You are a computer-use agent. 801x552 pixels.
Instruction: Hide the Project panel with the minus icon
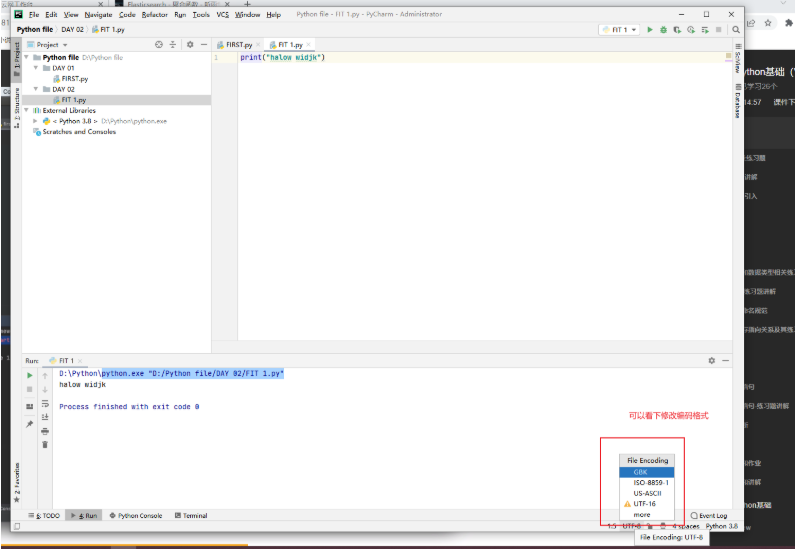(204, 44)
